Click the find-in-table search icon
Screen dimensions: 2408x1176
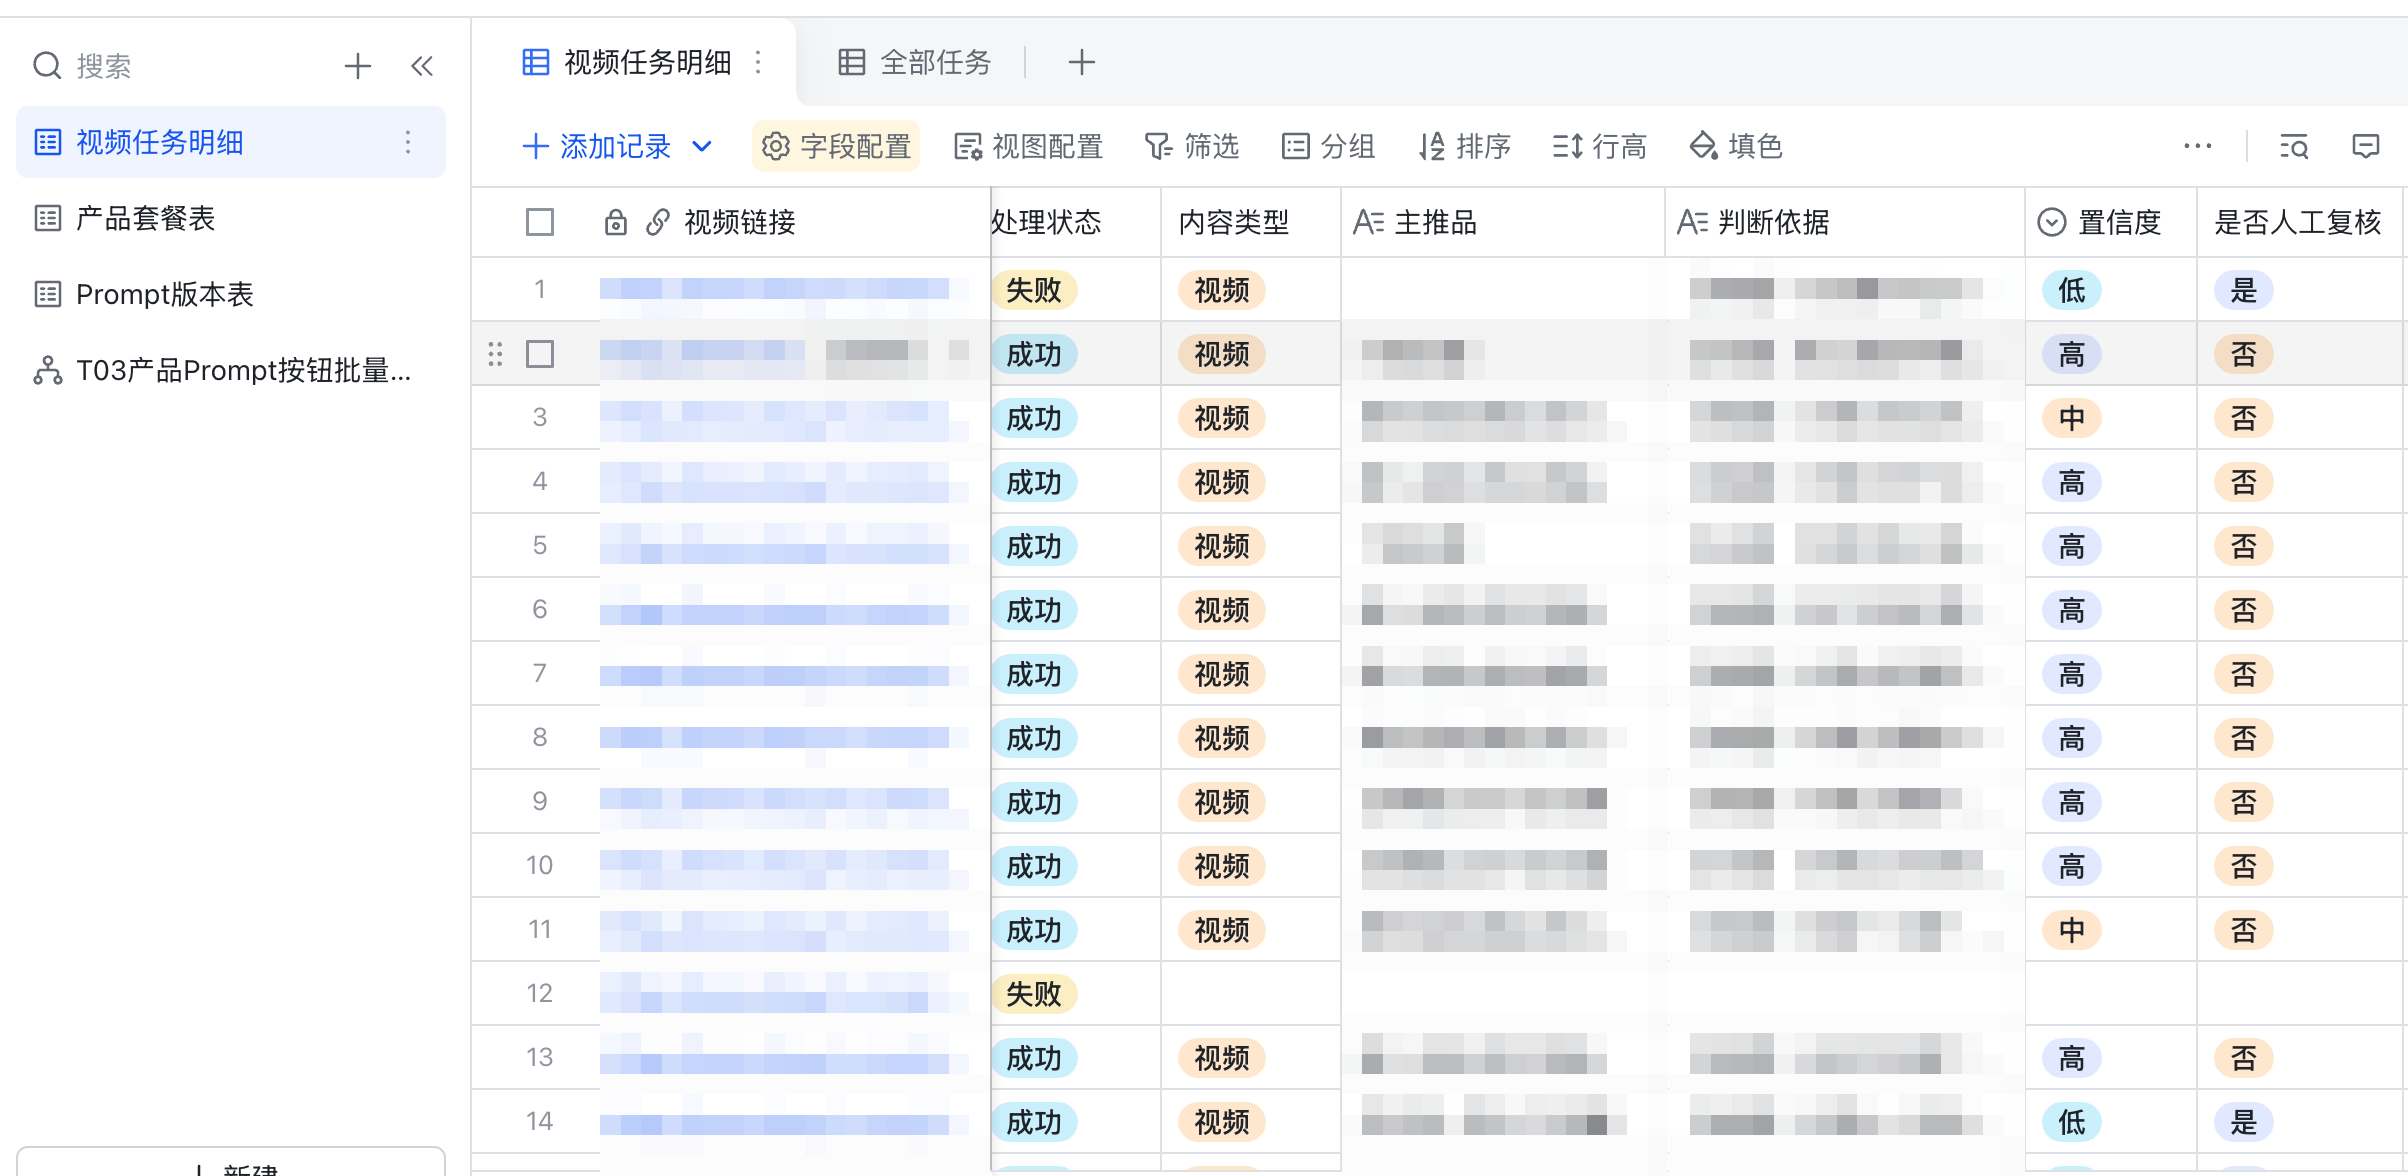(x=2293, y=146)
